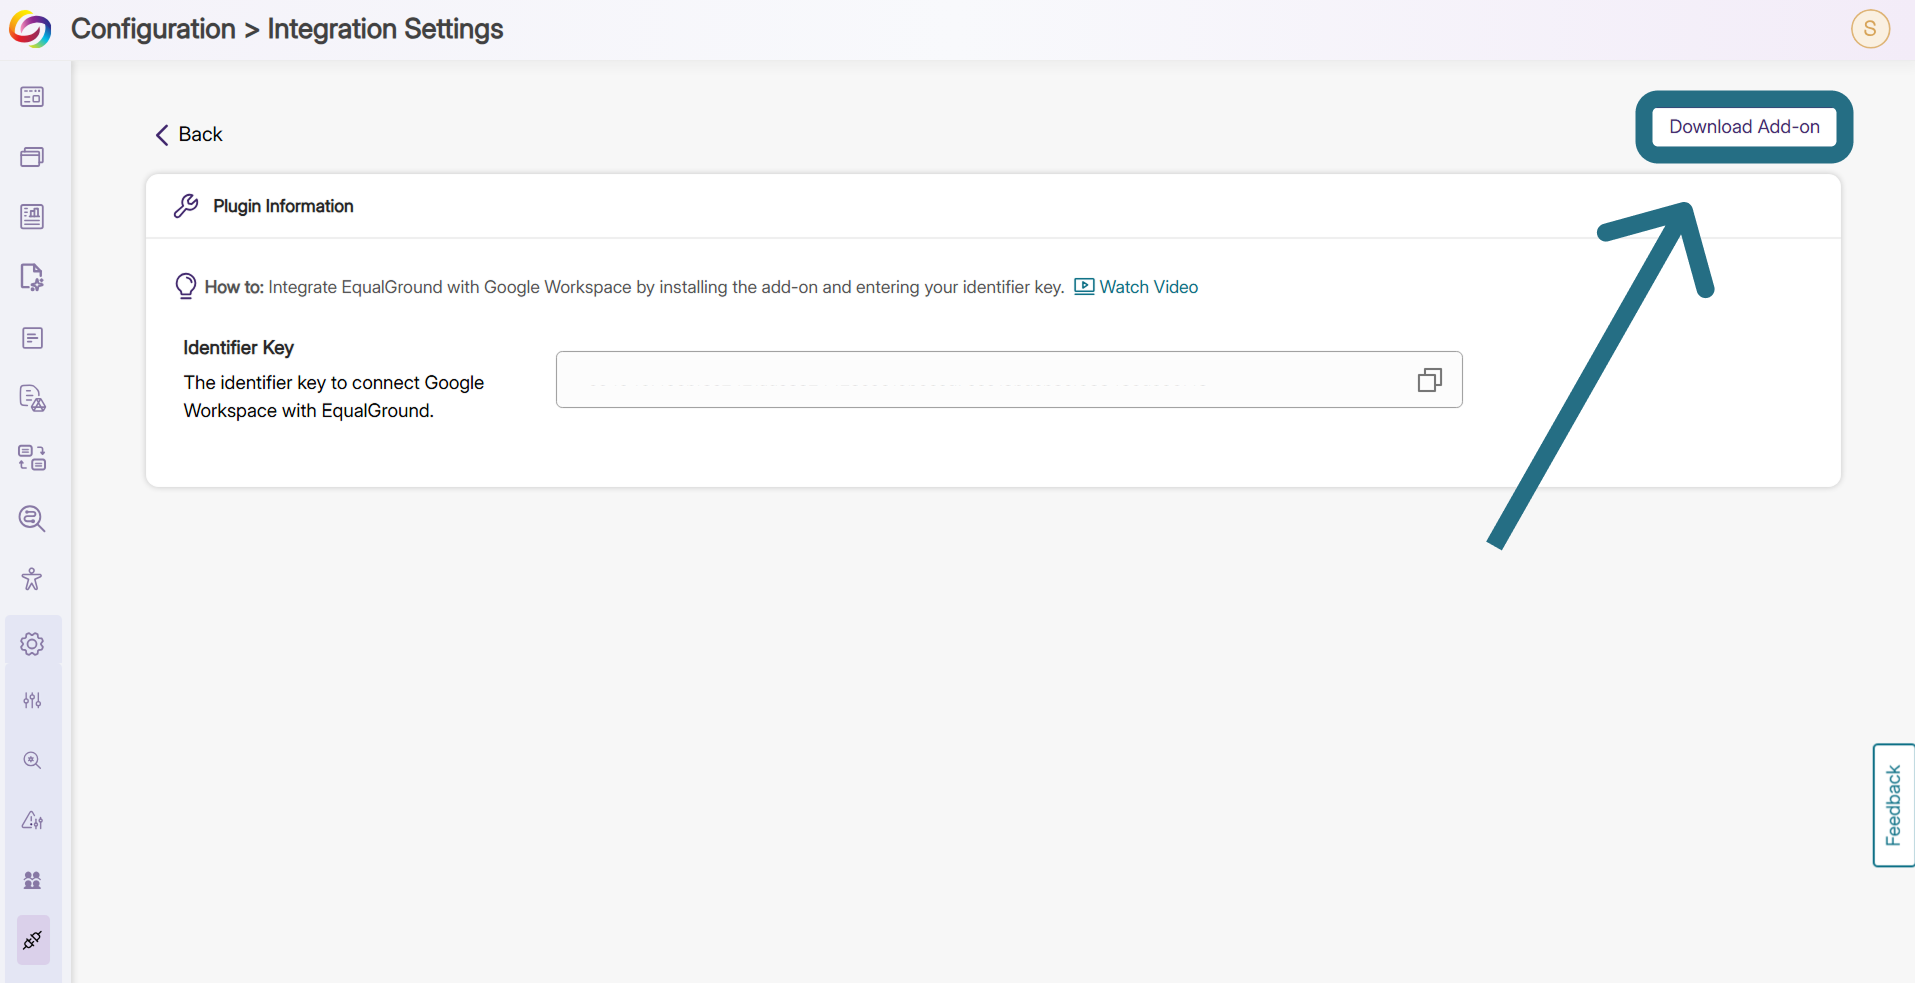
Task: Open the sliders adjustment sidebar icon
Action: 32,700
